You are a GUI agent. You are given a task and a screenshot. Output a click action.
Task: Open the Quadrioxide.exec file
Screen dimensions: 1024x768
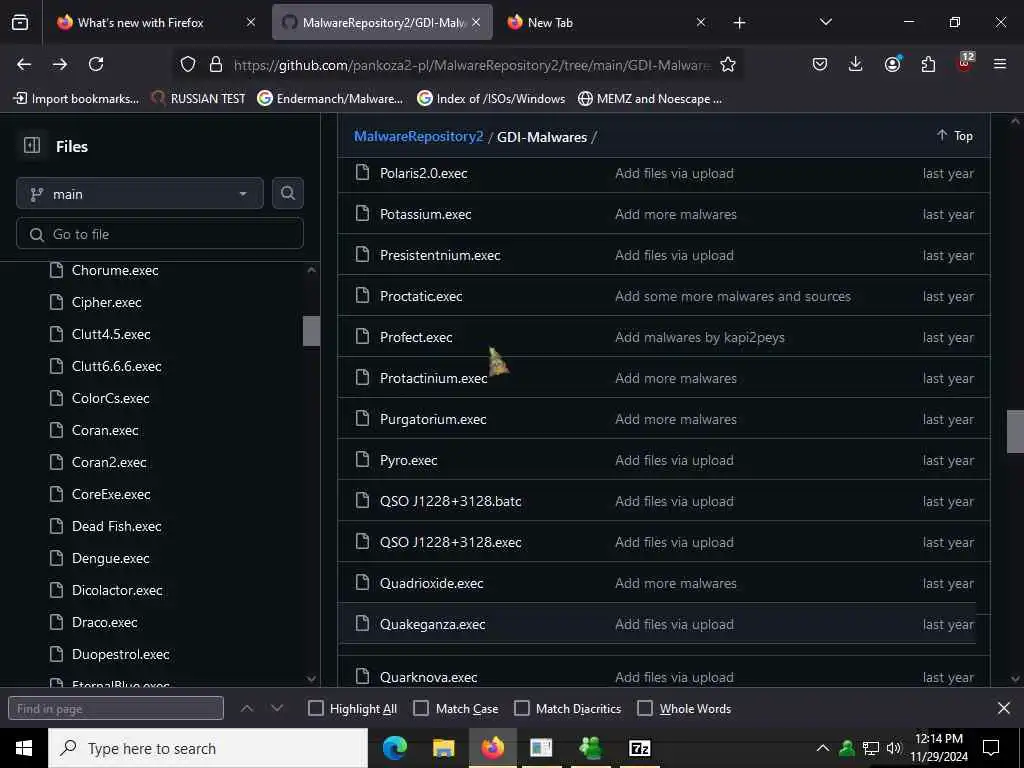point(432,583)
